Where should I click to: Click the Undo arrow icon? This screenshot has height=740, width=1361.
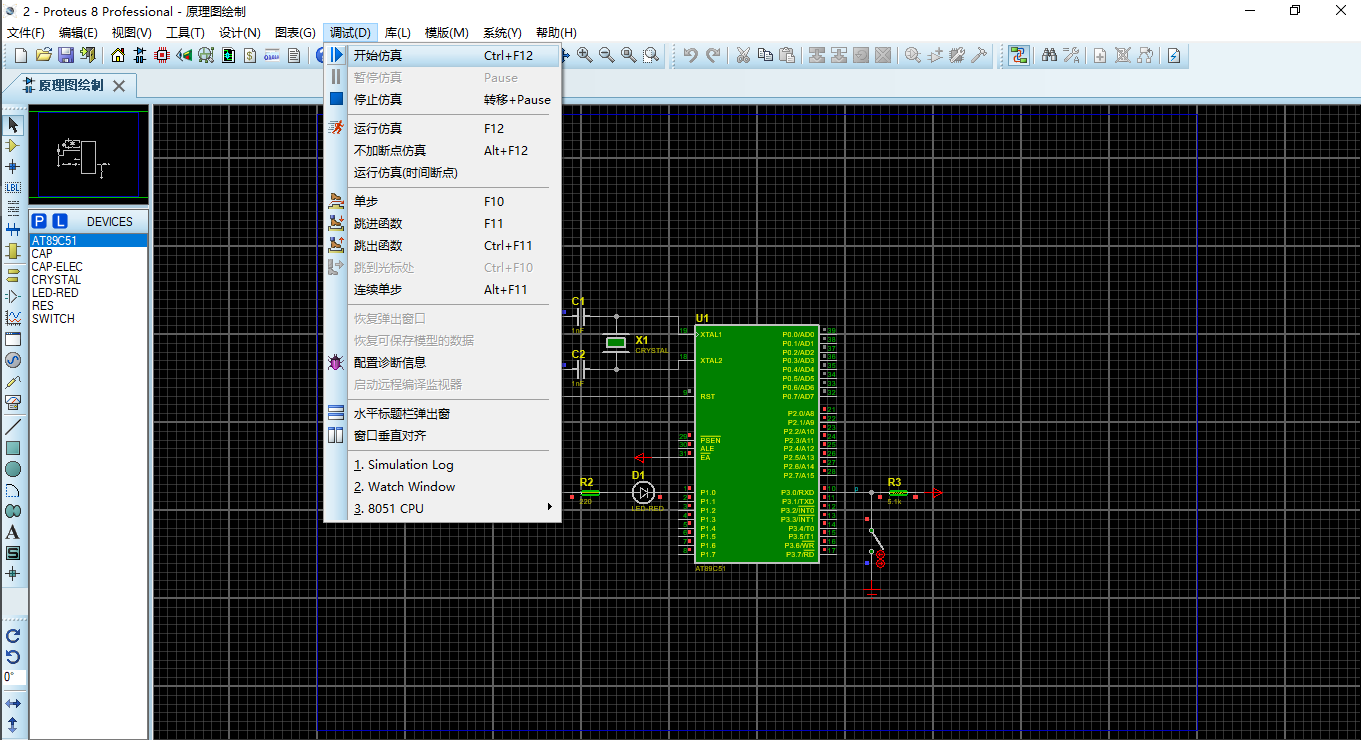[690, 56]
